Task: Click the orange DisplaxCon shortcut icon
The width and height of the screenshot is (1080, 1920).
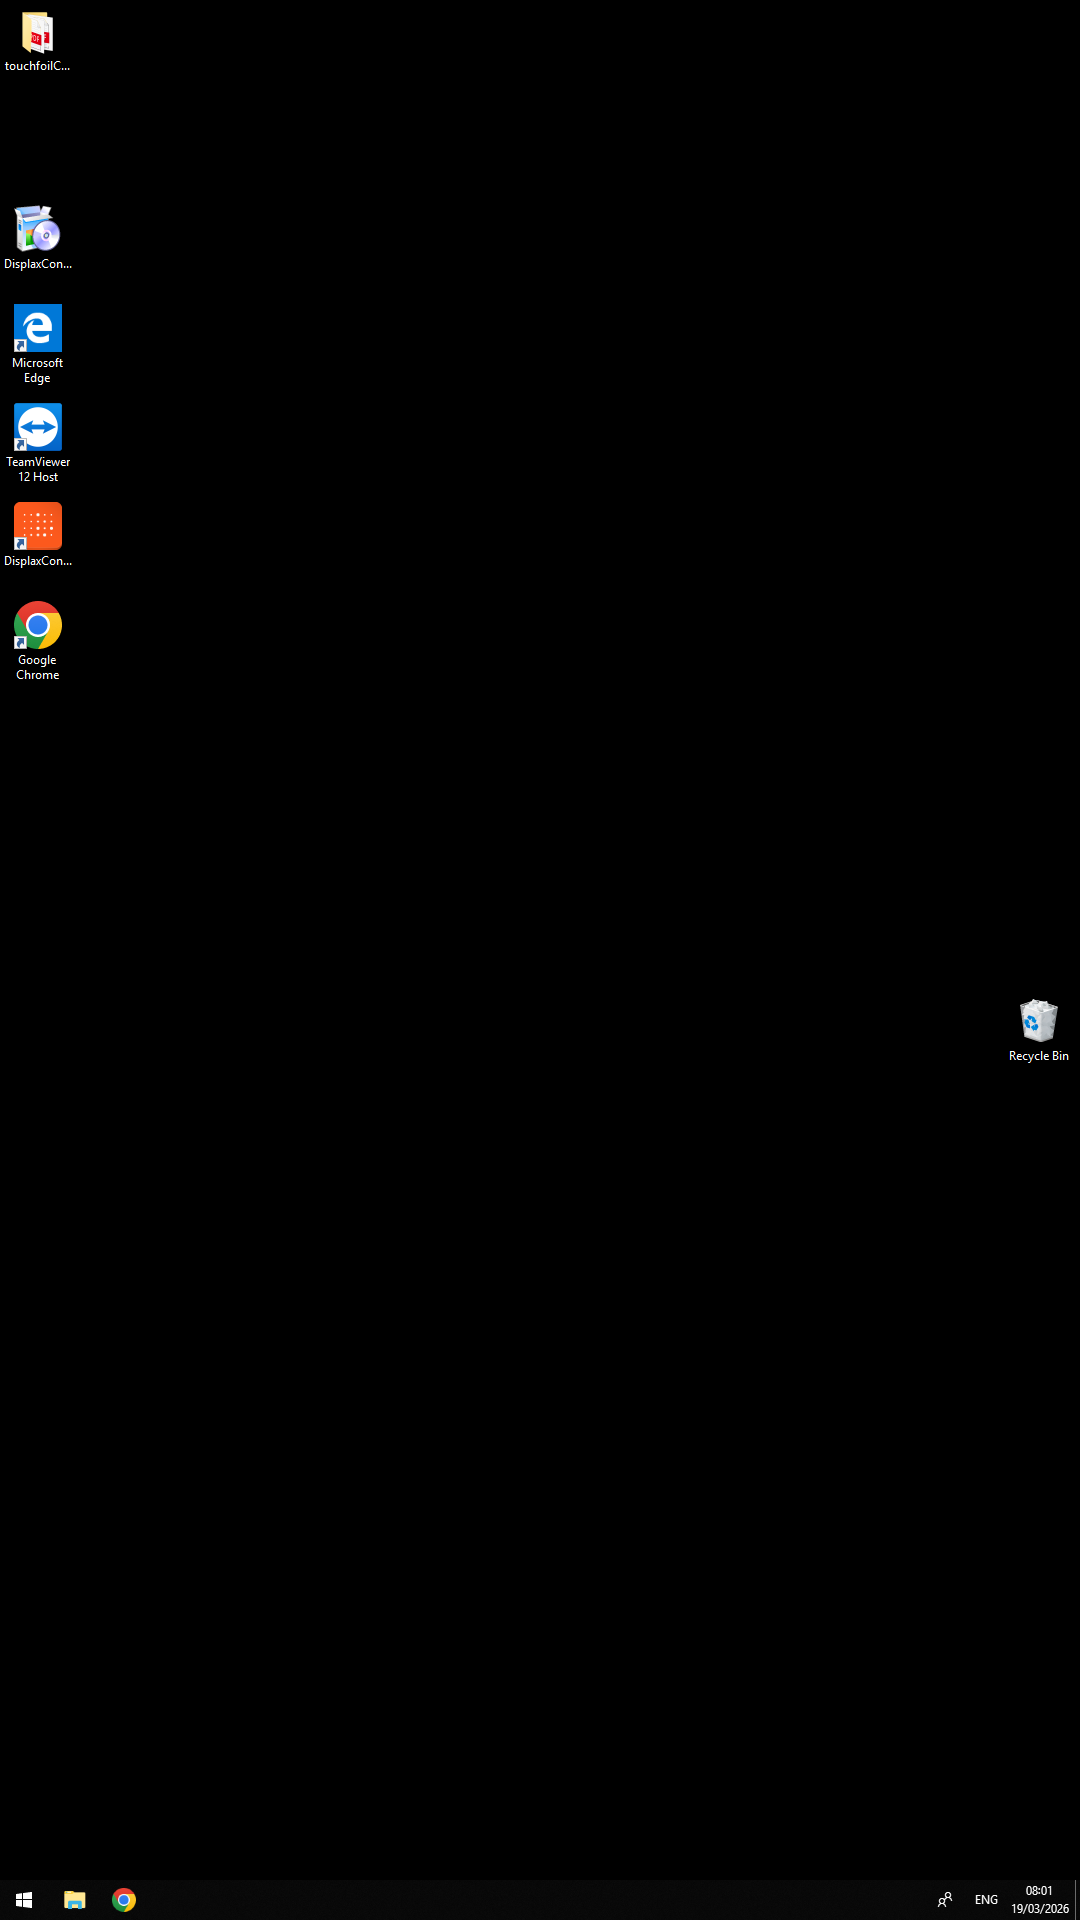Action: (x=37, y=526)
